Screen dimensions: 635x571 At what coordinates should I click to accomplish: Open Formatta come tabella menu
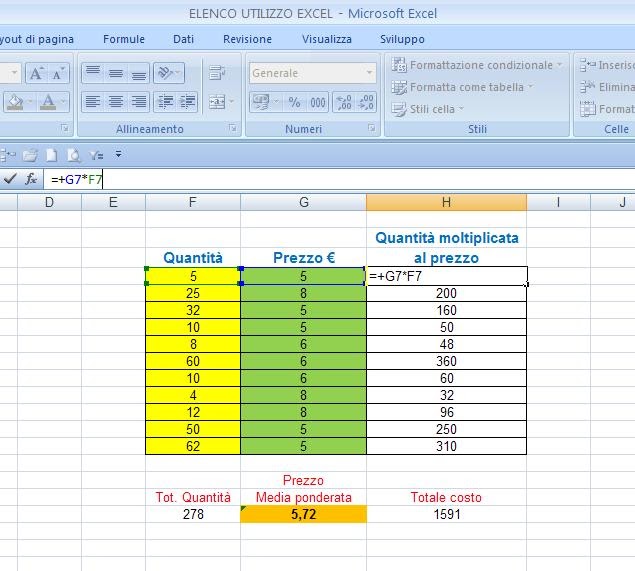[x=462, y=87]
